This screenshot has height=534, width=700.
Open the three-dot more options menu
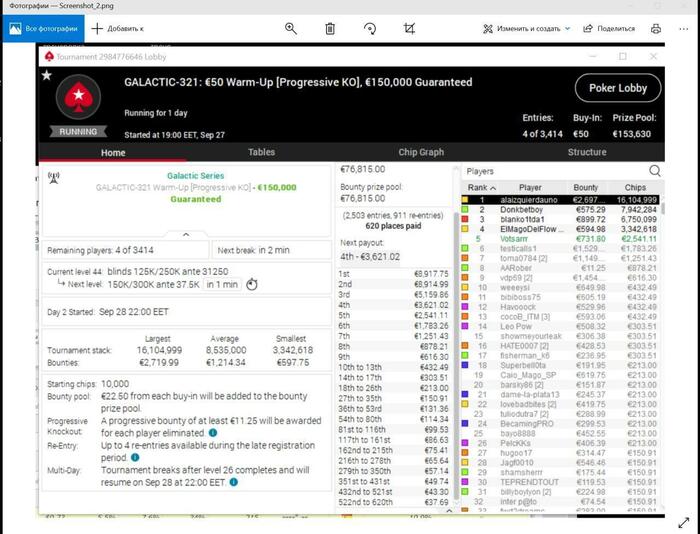click(x=683, y=29)
